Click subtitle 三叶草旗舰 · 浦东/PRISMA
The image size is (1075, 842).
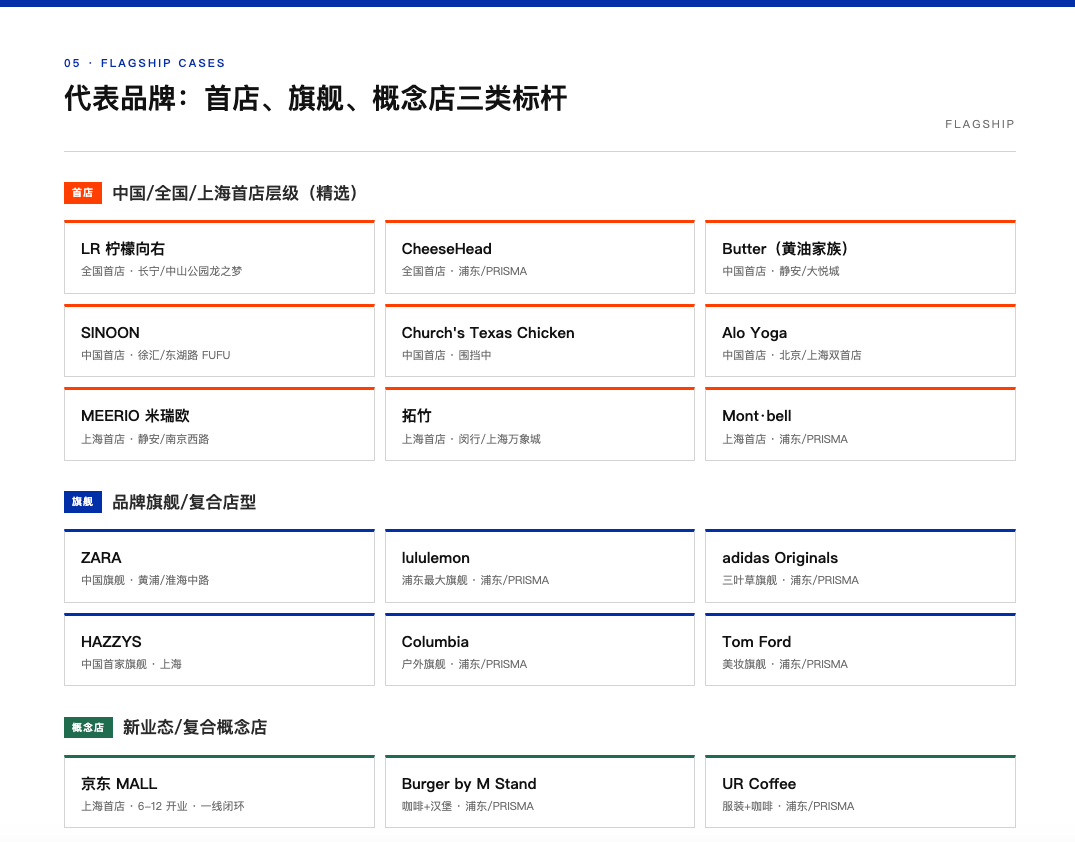tap(790, 580)
